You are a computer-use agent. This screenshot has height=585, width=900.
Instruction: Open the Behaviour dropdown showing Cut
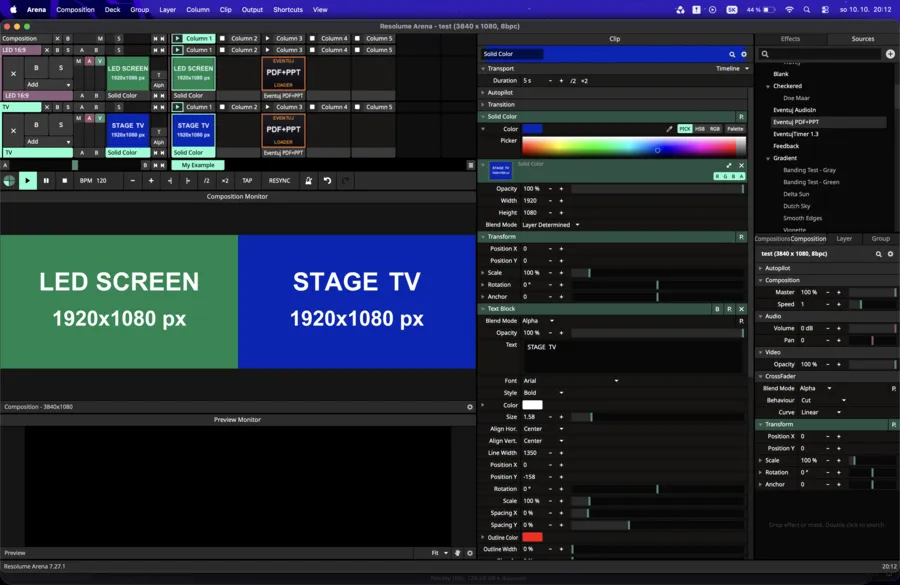[823, 400]
